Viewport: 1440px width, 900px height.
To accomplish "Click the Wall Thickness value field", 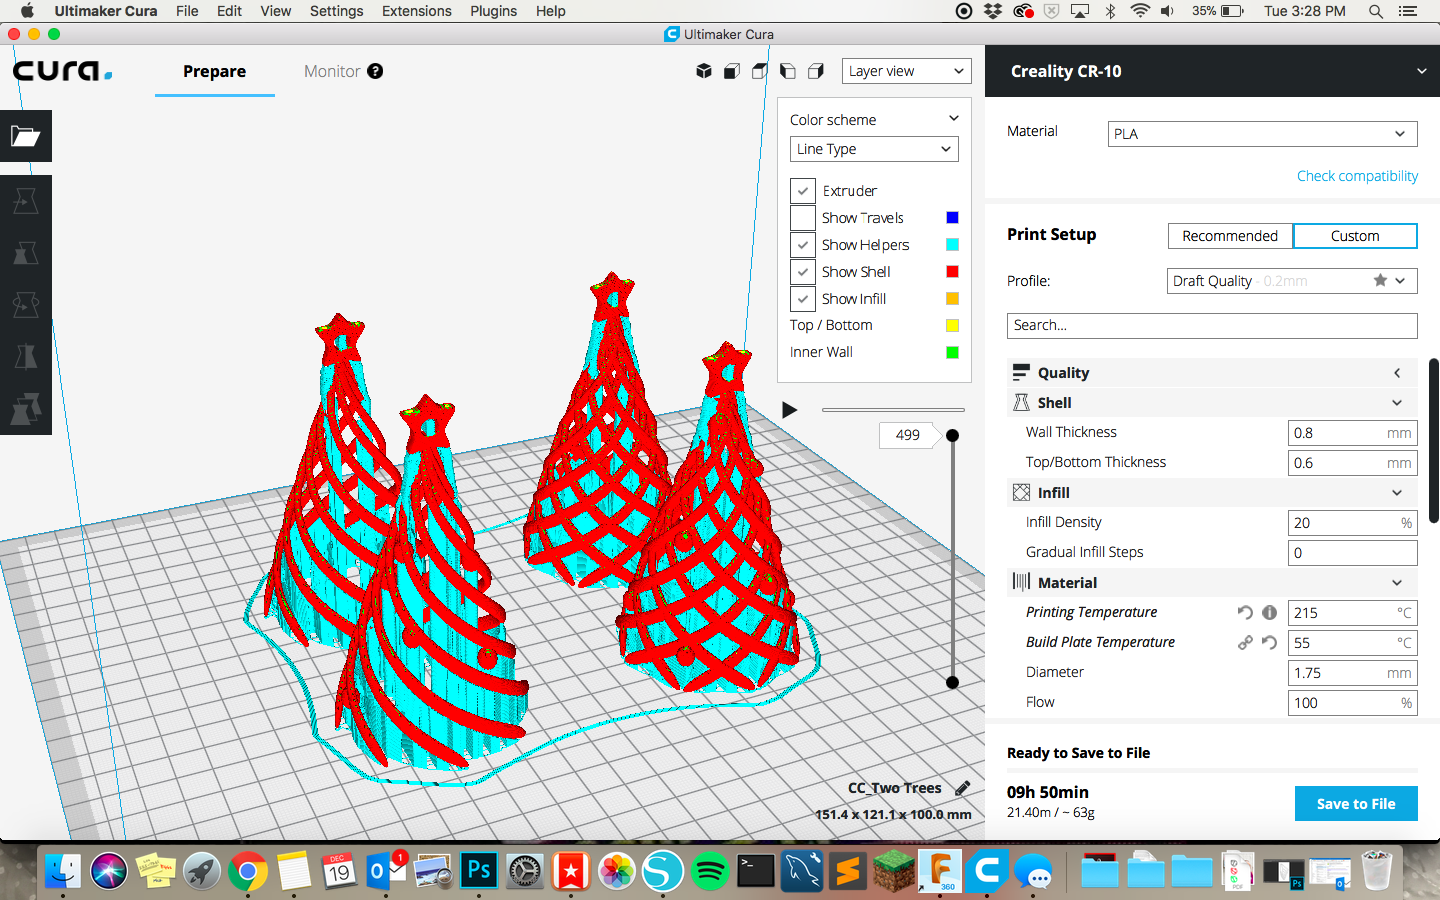I will pyautogui.click(x=1352, y=433).
